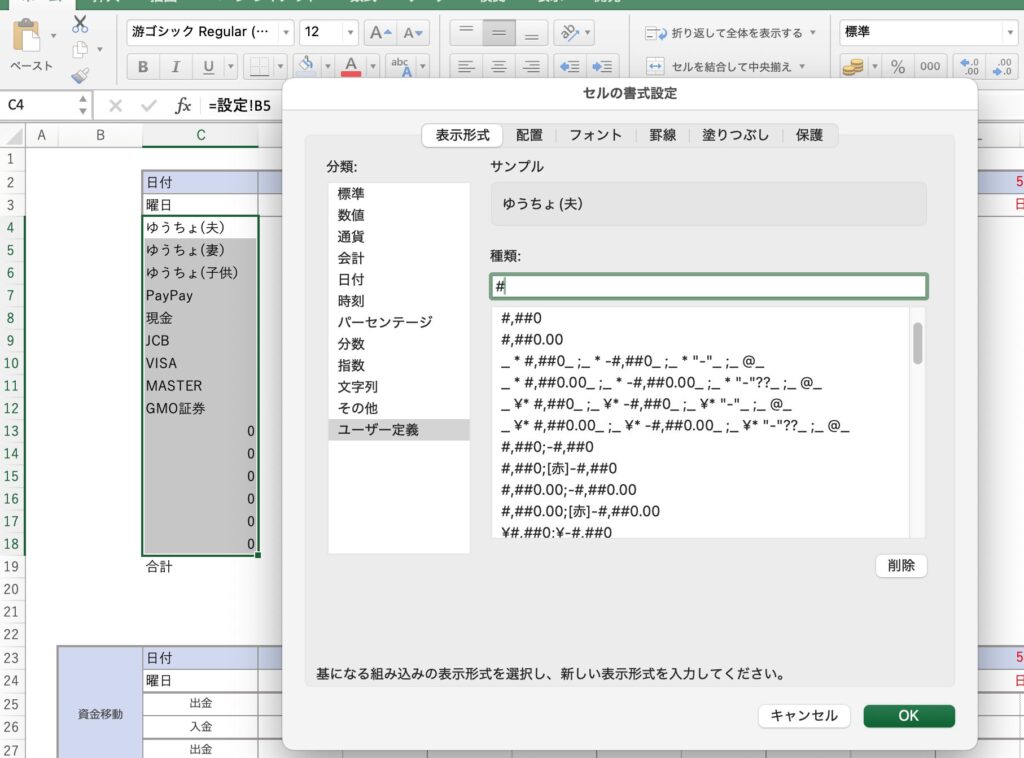Click the insert function fx icon
The image size is (1024, 758).
tap(183, 105)
